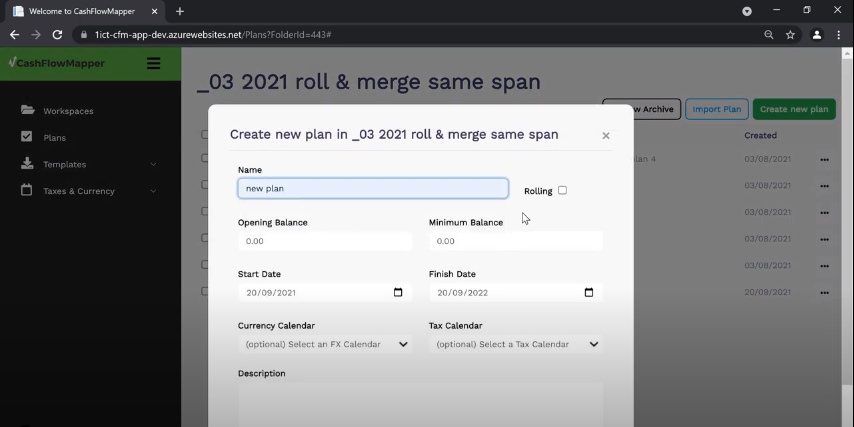854x427 pixels.
Task: Click the 20/09/2021 created date
Action: click(767, 292)
